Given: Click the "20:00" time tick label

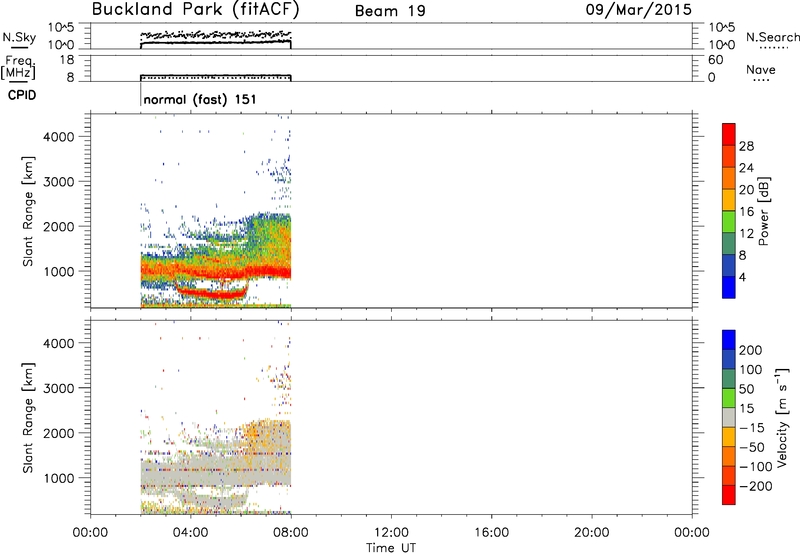Looking at the screenshot, I should [x=592, y=533].
